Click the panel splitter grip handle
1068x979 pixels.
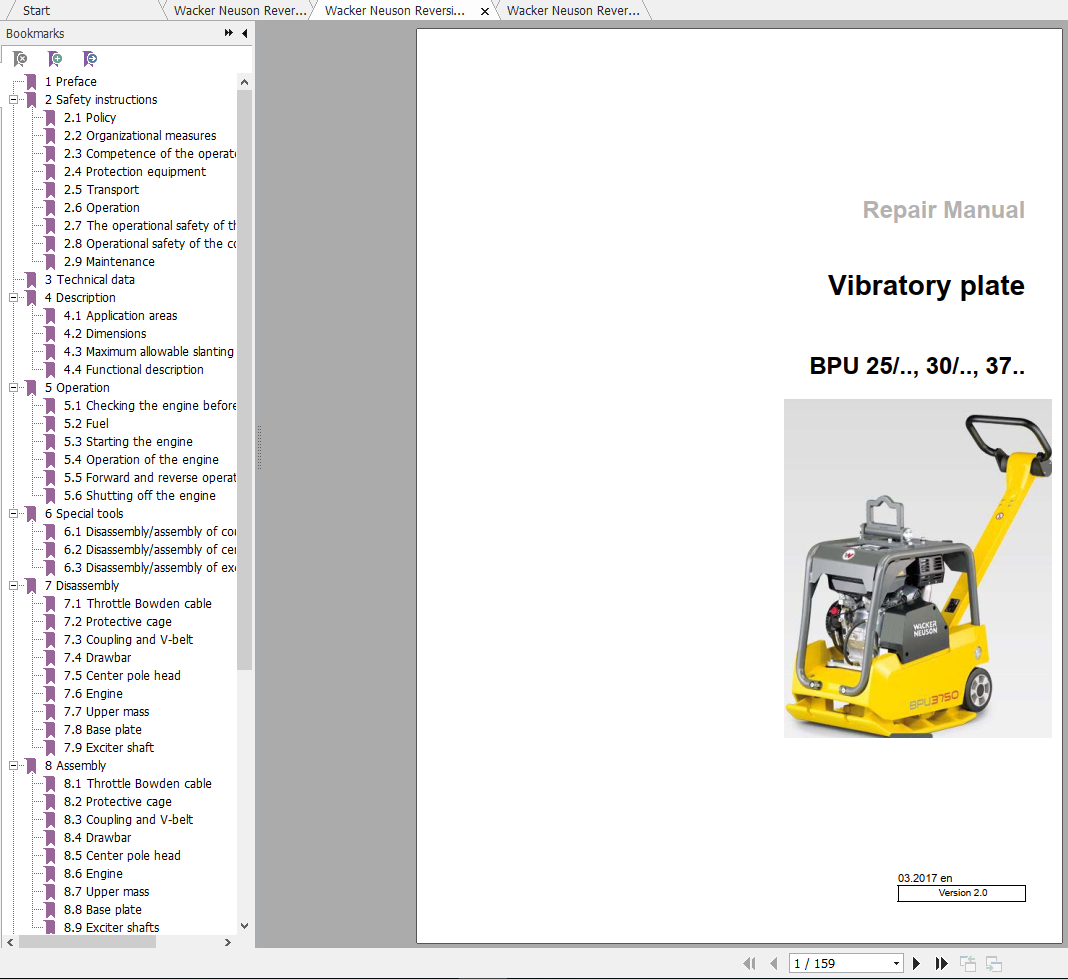pos(259,448)
